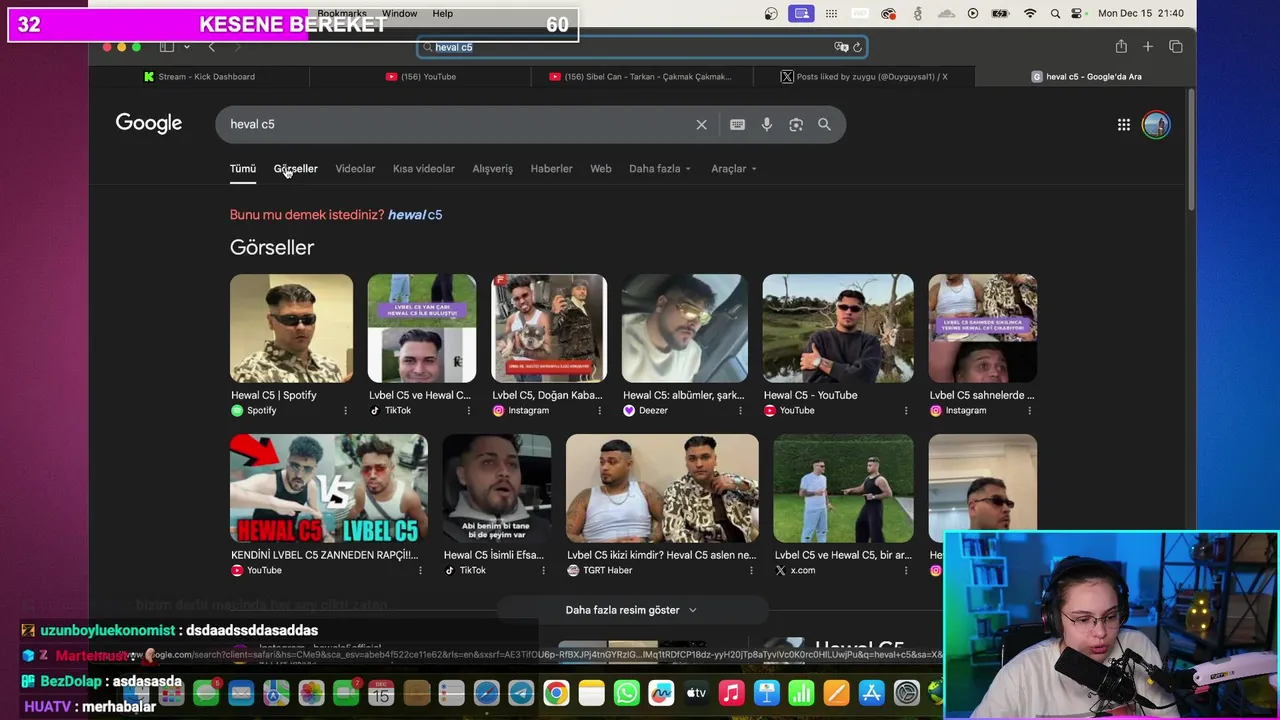Viewport: 1280px width, 720px height.
Task: Switch to Kısa videolar tab
Action: 424,169
